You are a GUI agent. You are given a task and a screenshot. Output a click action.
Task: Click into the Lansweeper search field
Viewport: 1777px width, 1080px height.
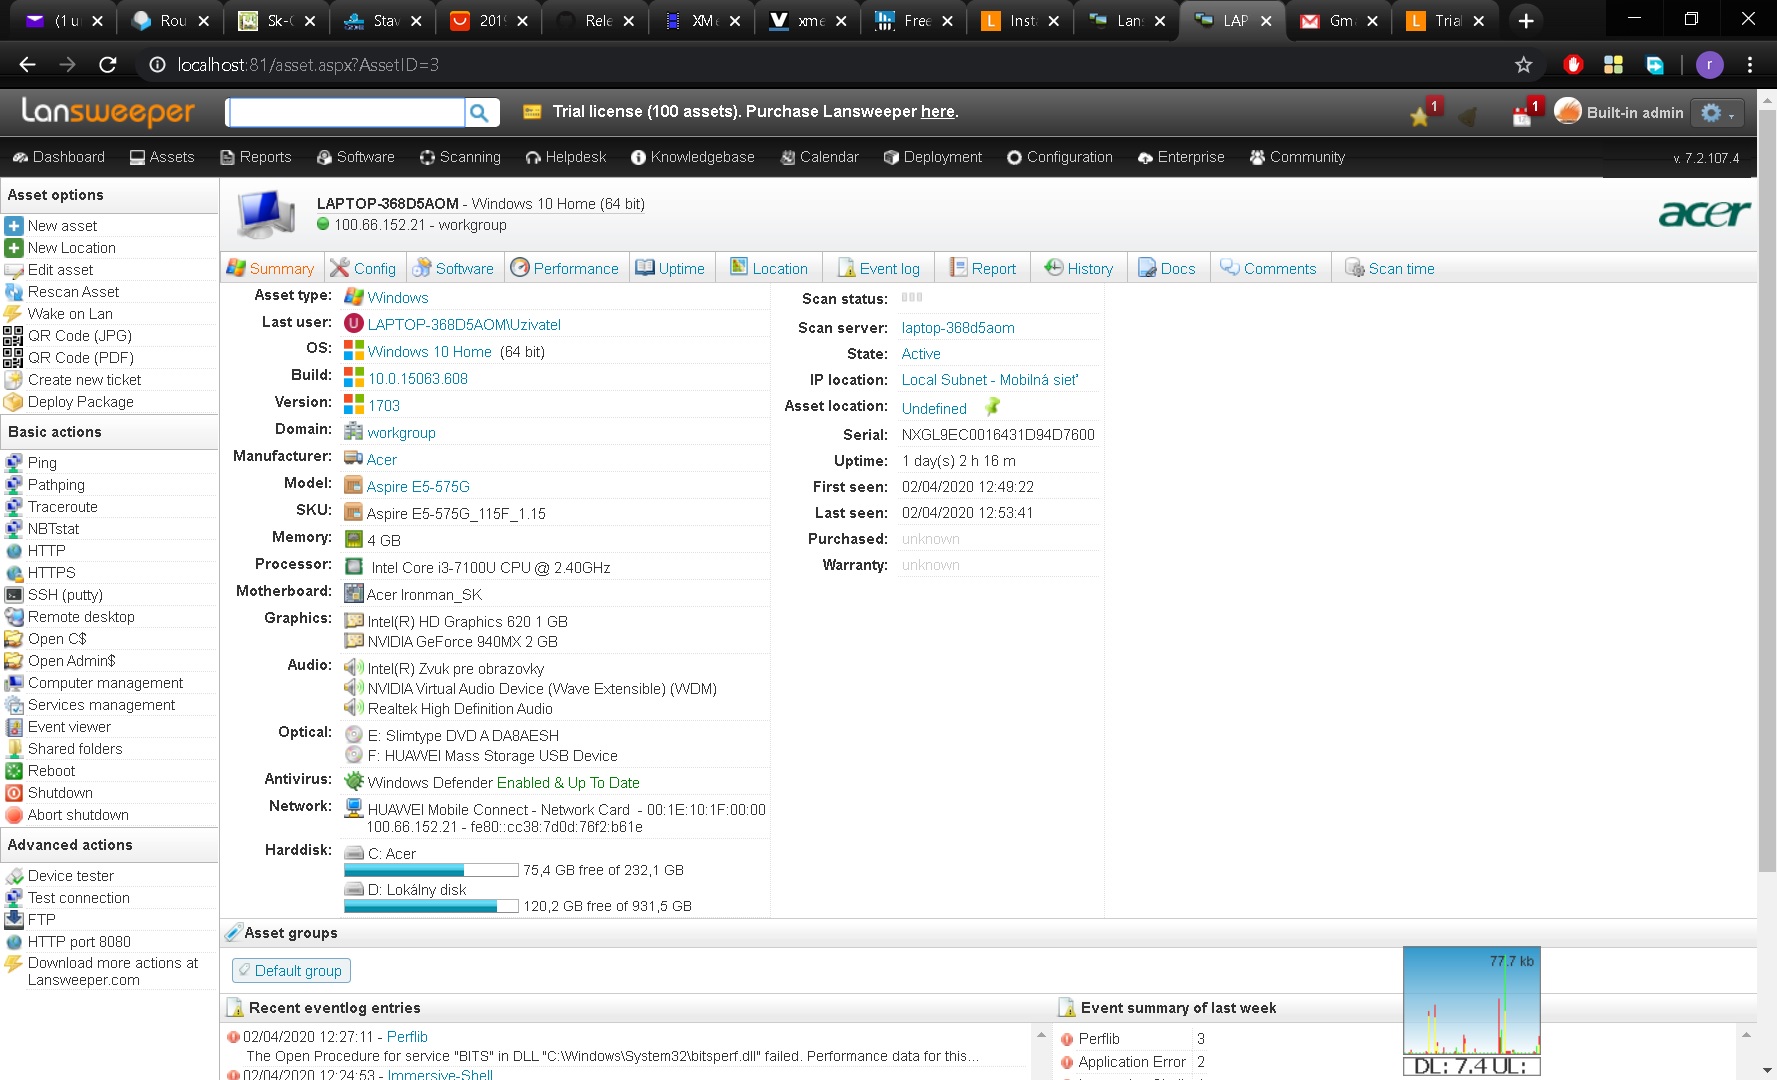346,113
